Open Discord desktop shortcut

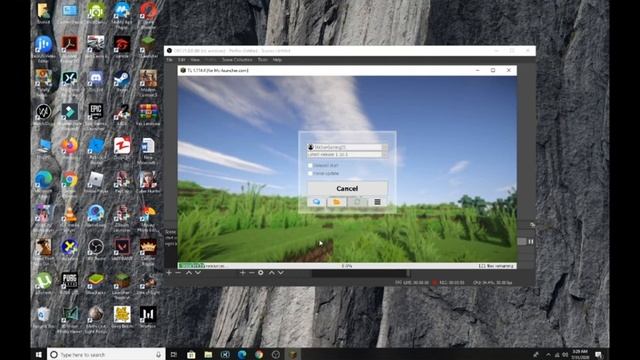pyautogui.click(x=96, y=80)
